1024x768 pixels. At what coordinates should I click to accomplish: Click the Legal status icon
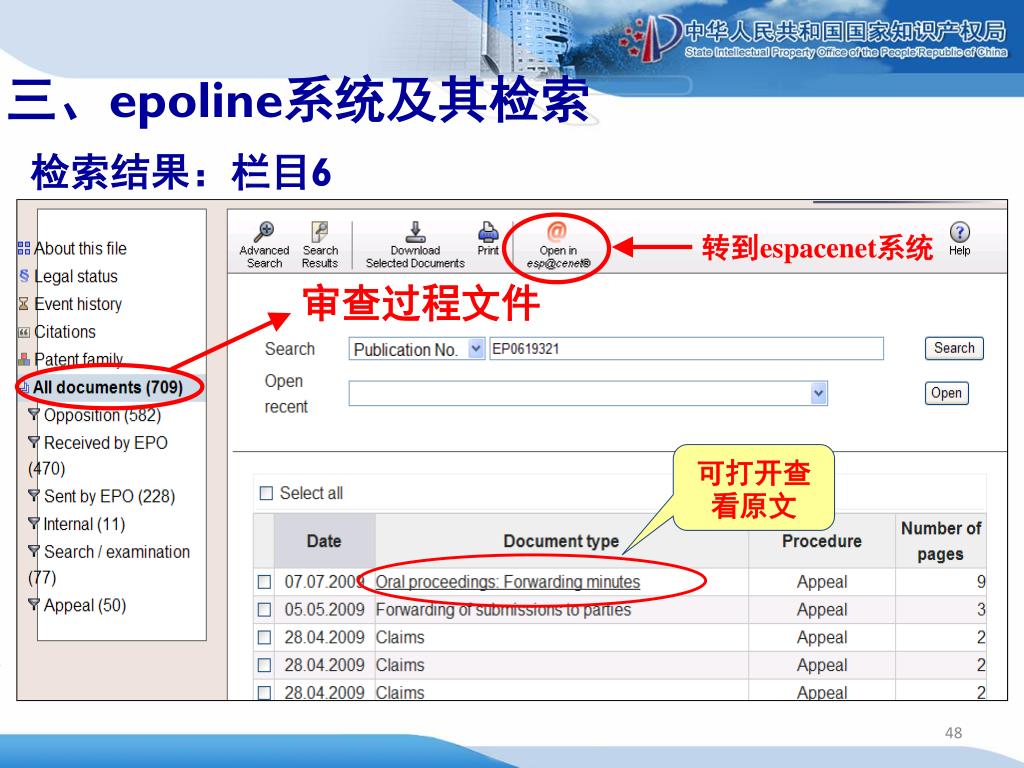tap(24, 276)
